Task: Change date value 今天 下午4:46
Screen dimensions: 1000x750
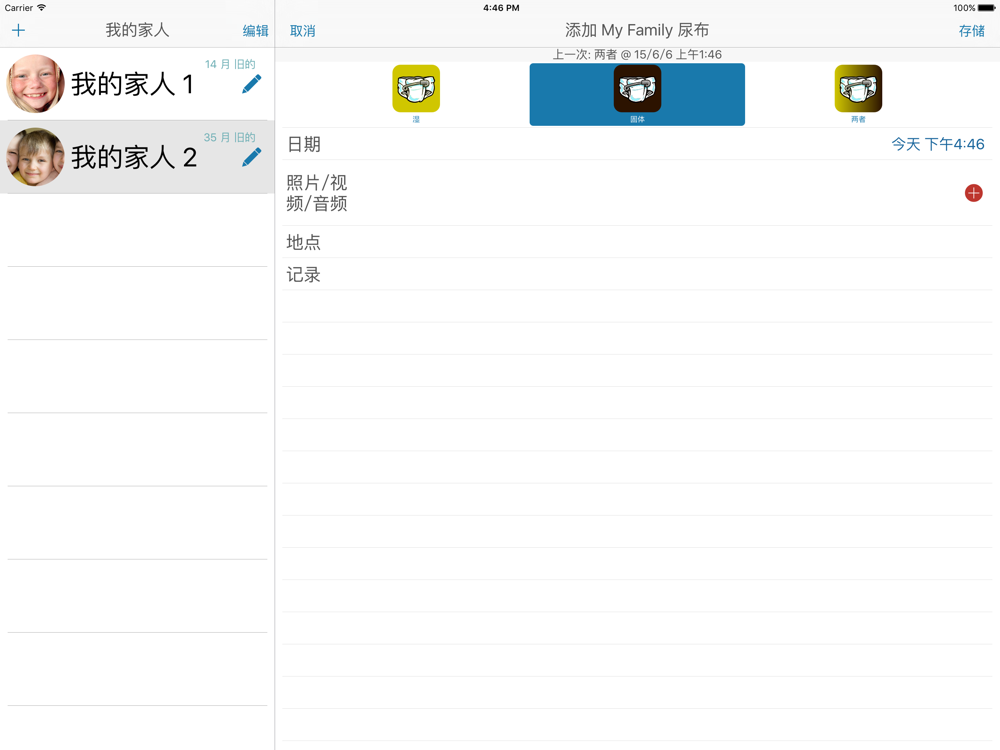Action: point(938,144)
